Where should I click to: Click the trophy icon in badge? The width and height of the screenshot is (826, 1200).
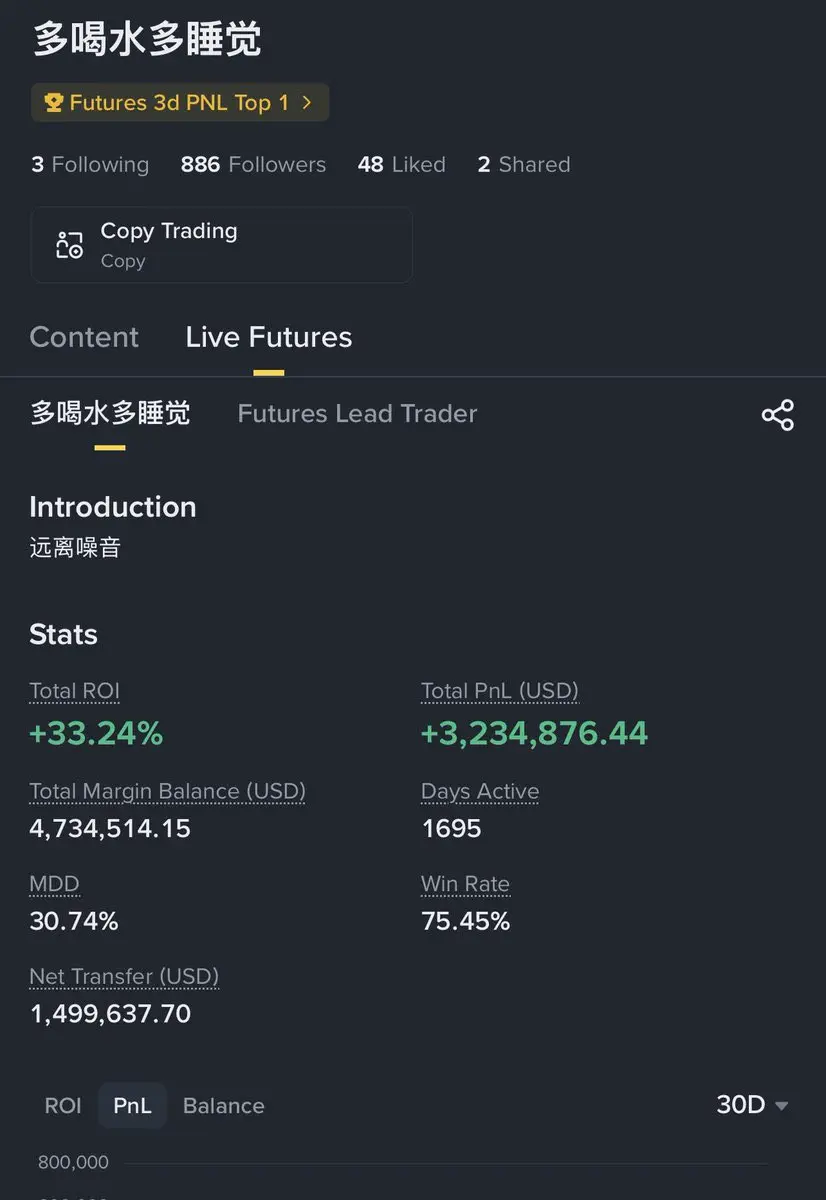click(x=54, y=103)
